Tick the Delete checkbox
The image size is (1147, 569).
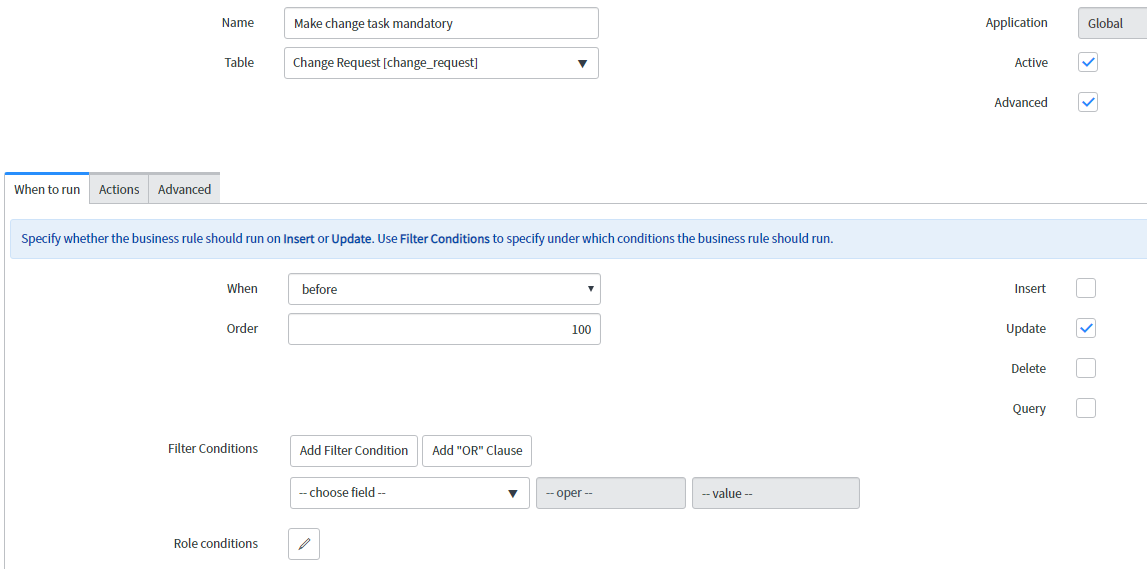1086,368
